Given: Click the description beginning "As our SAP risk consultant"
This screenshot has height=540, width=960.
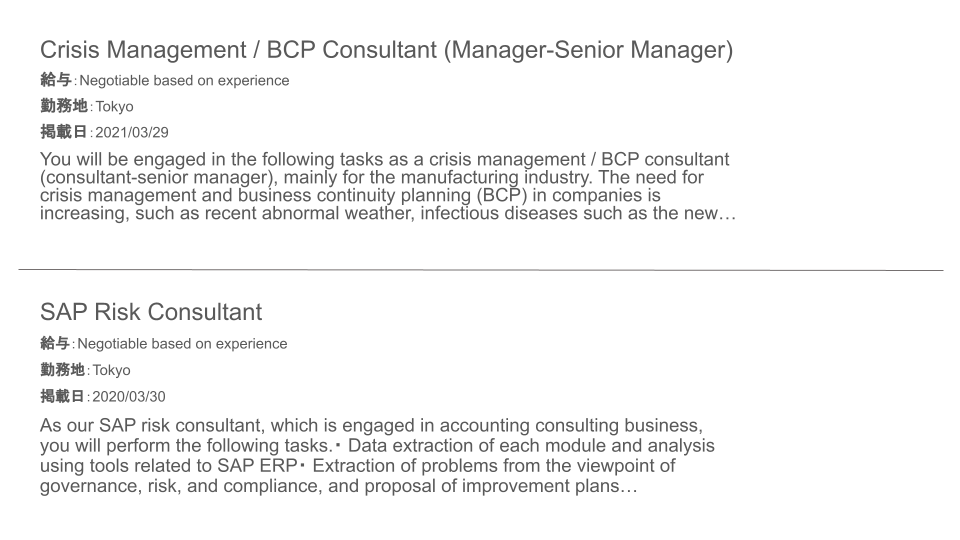Looking at the screenshot, I should (377, 456).
